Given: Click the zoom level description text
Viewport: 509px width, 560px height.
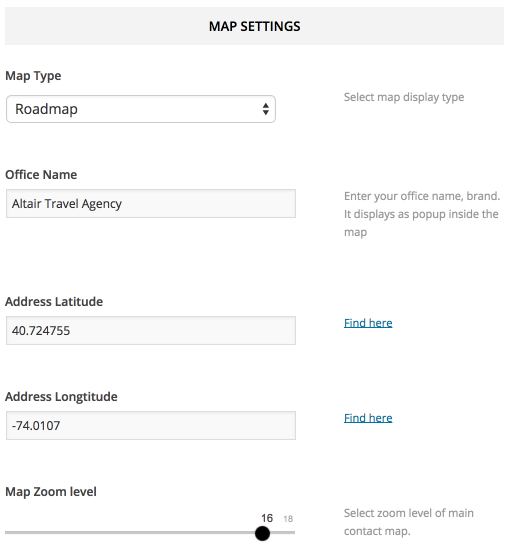Looking at the screenshot, I should [x=409, y=522].
